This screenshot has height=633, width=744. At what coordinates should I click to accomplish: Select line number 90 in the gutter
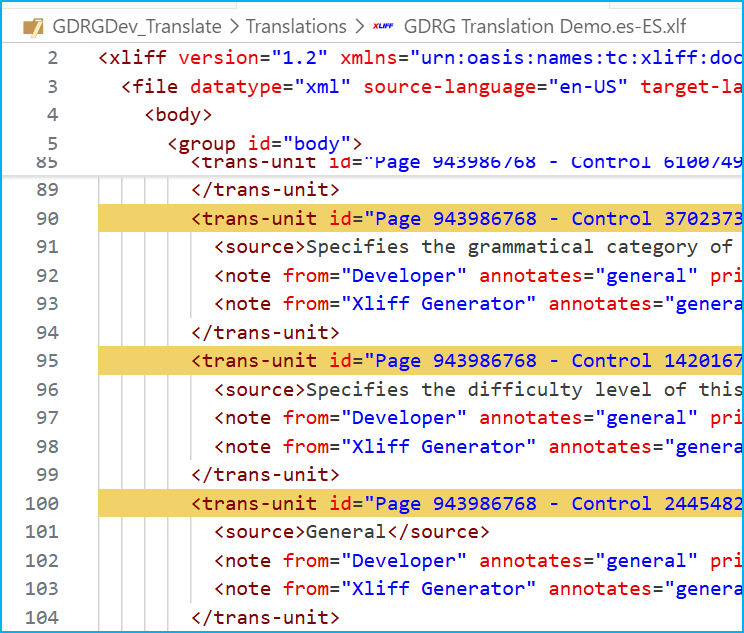point(47,219)
